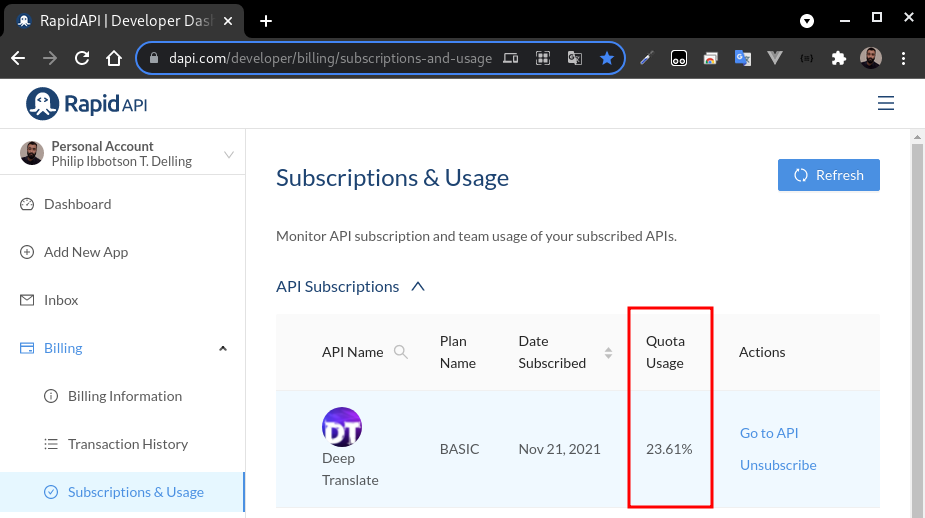Go to browser home page icon
Viewport: 925px width, 518px height.
coord(114,58)
